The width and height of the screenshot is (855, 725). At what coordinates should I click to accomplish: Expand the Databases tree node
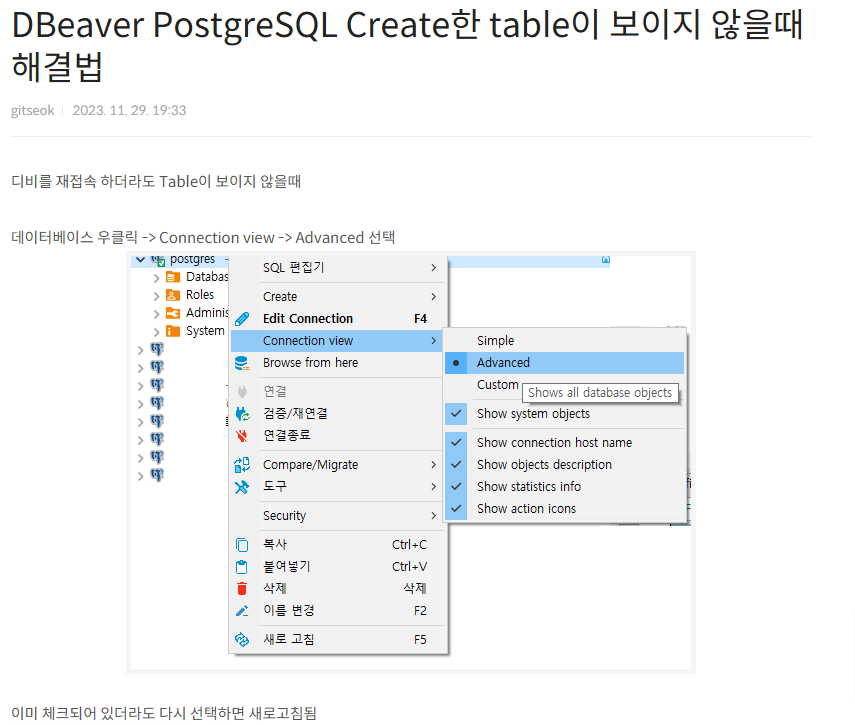pyautogui.click(x=156, y=278)
